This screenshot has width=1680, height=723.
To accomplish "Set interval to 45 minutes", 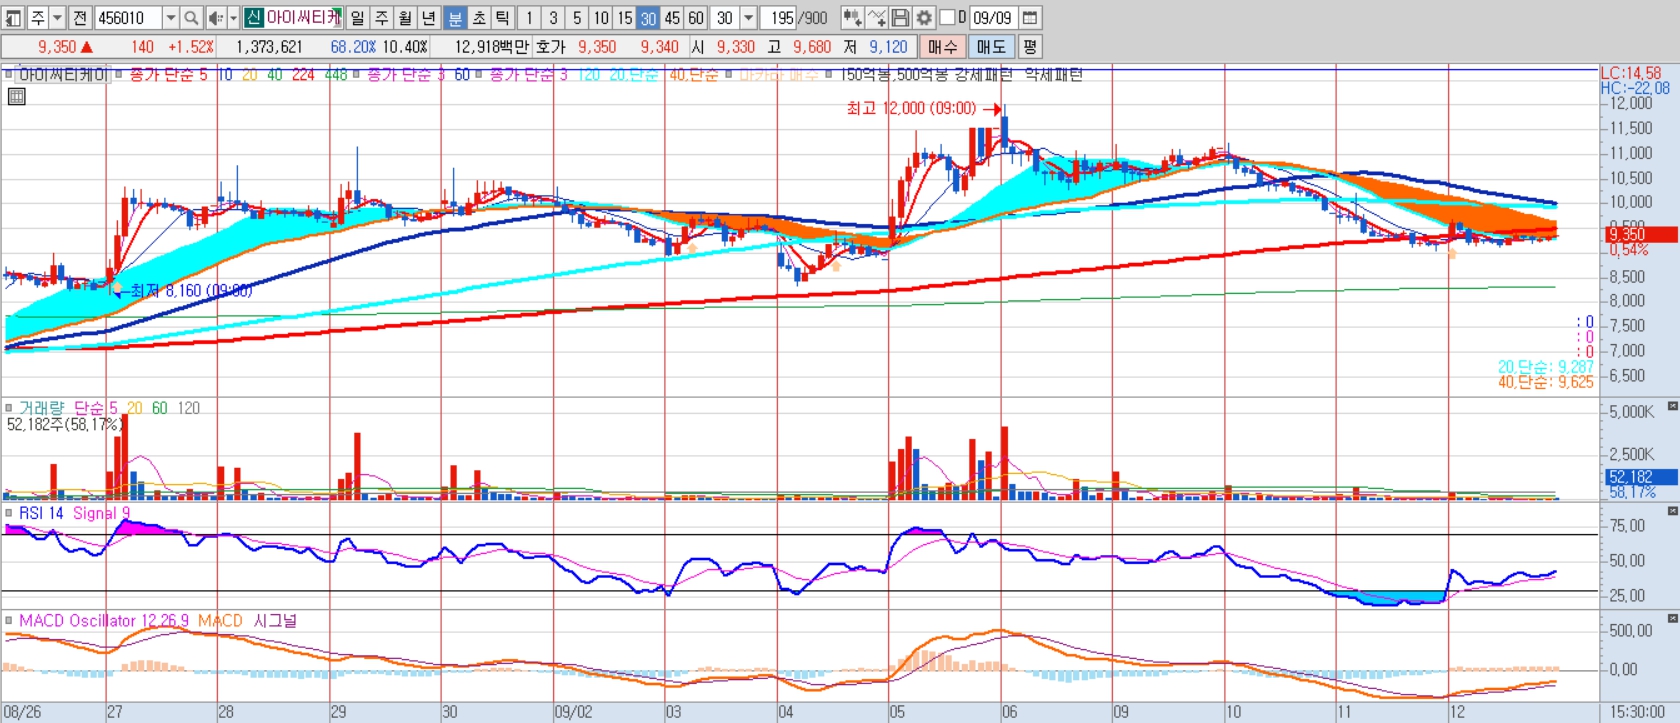I will click(x=672, y=18).
